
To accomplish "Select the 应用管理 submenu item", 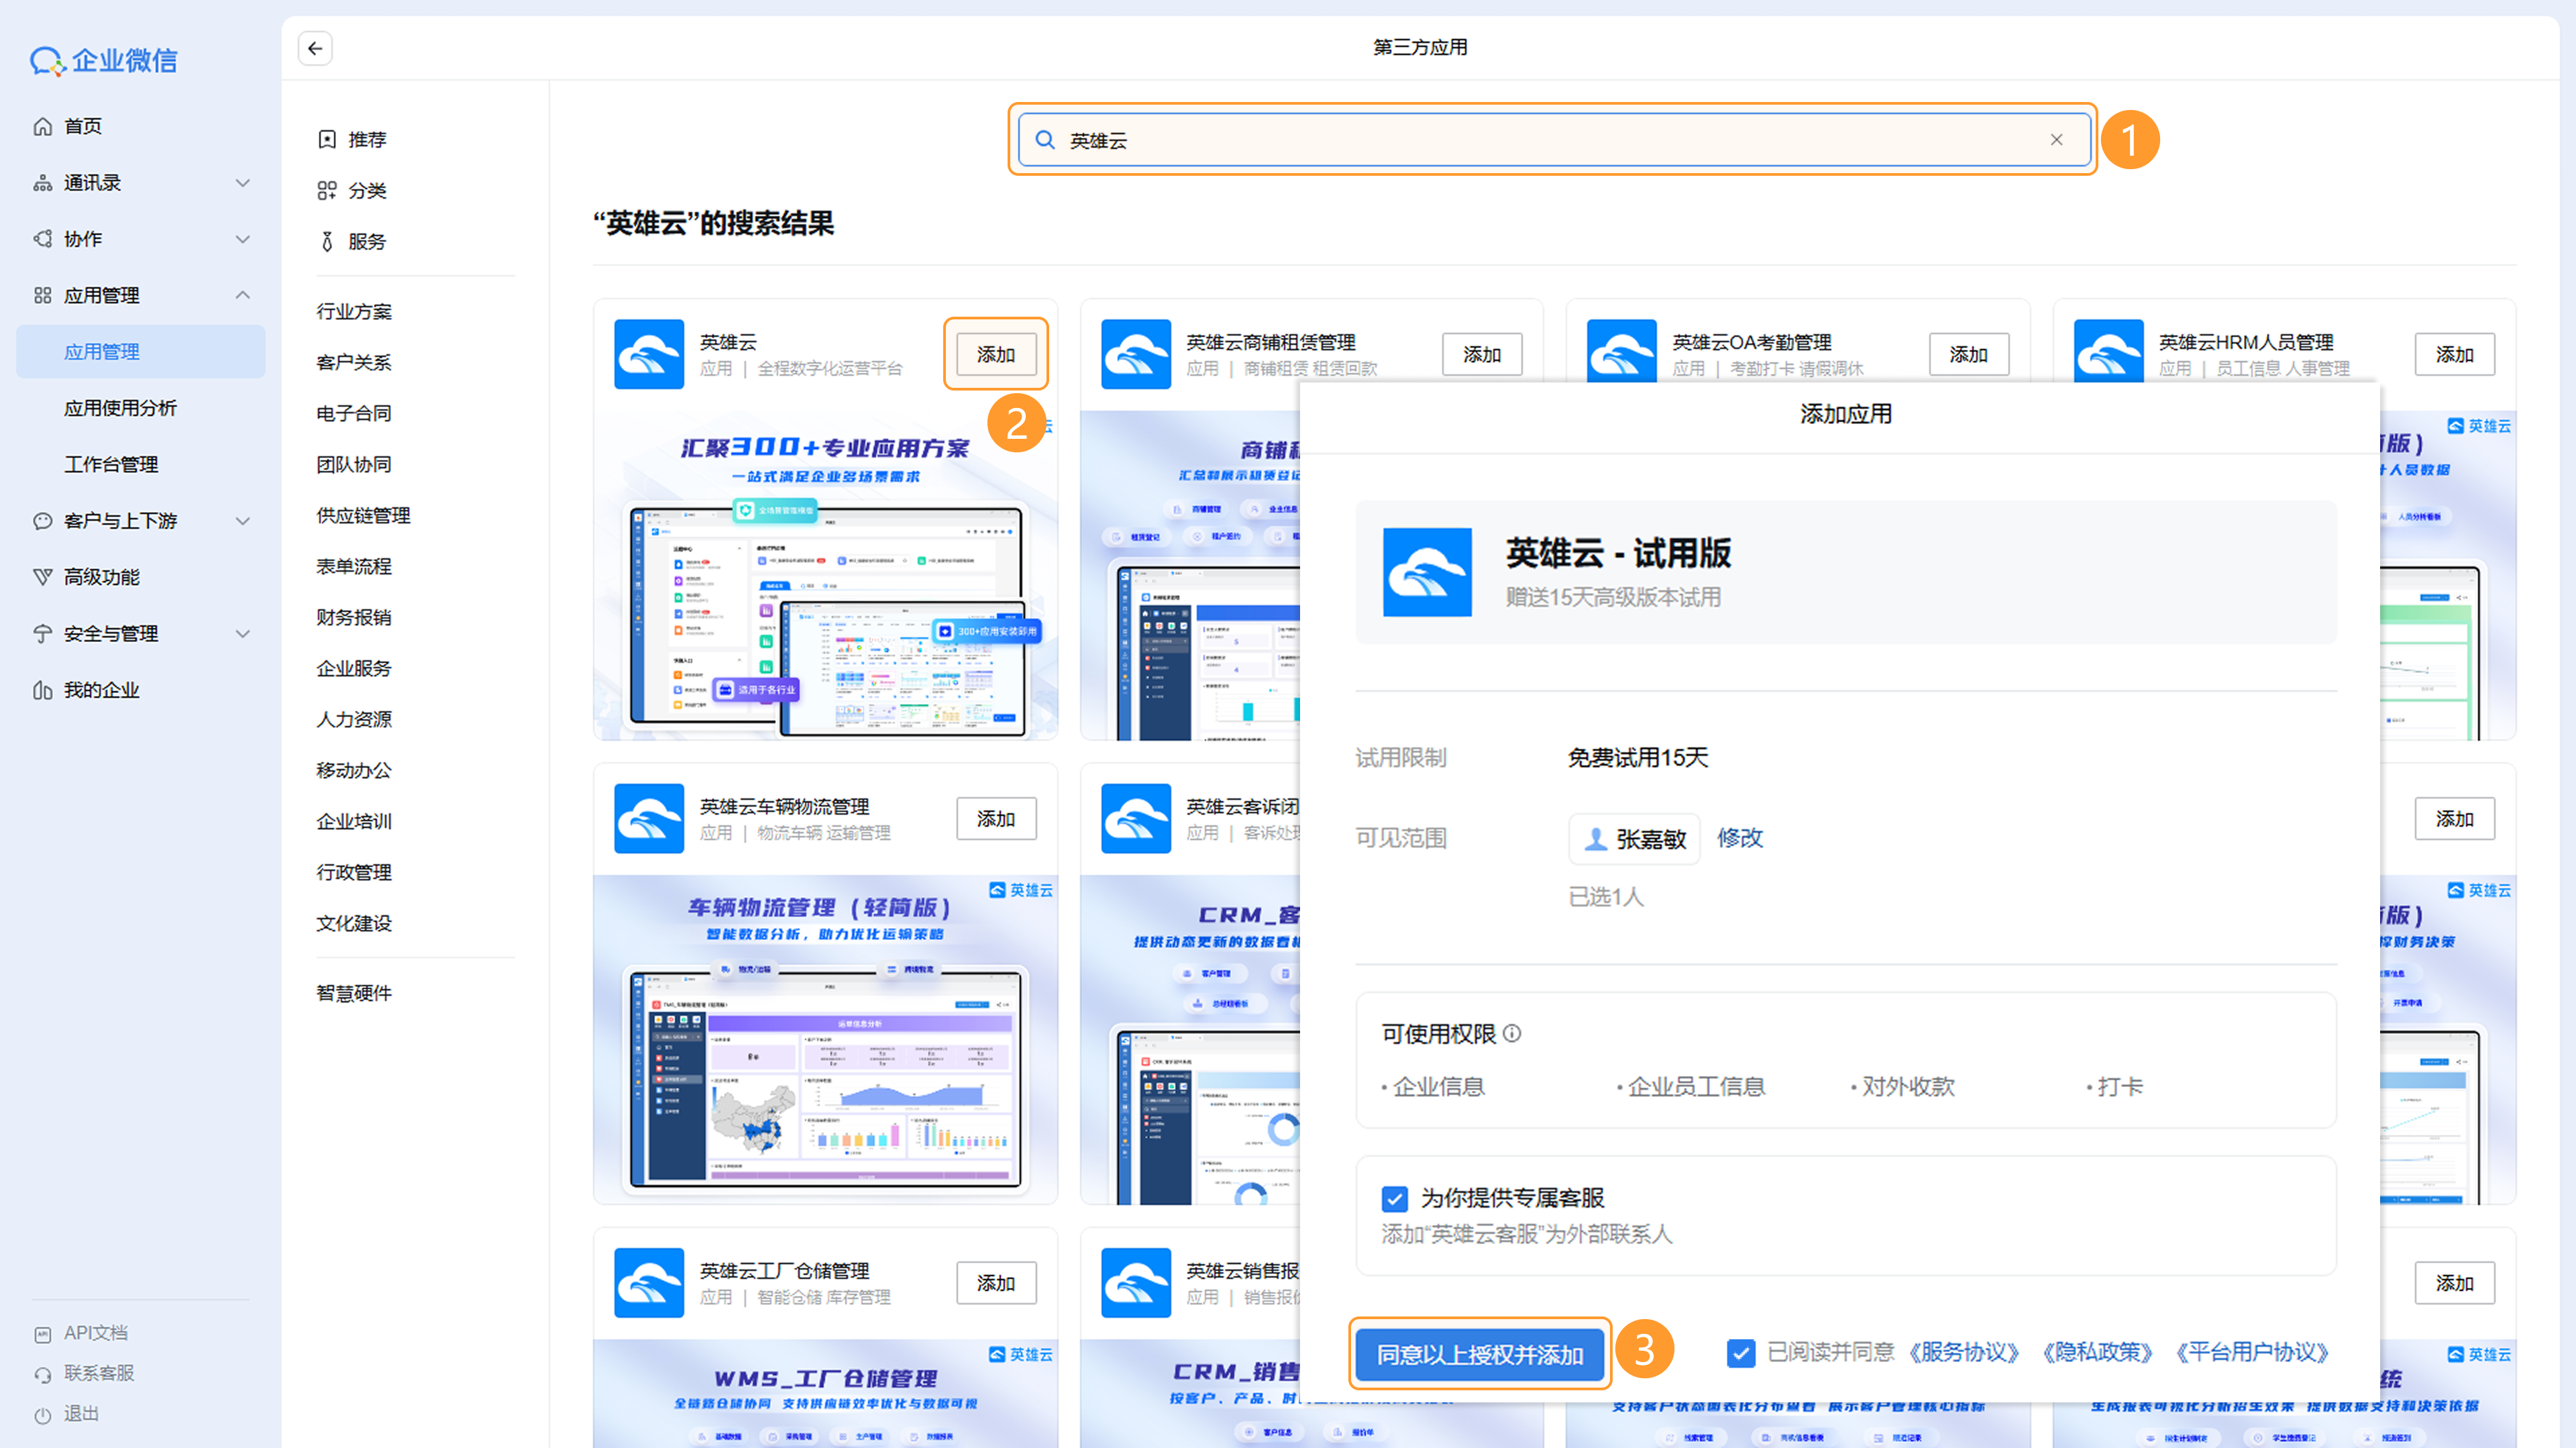I will click(141, 352).
